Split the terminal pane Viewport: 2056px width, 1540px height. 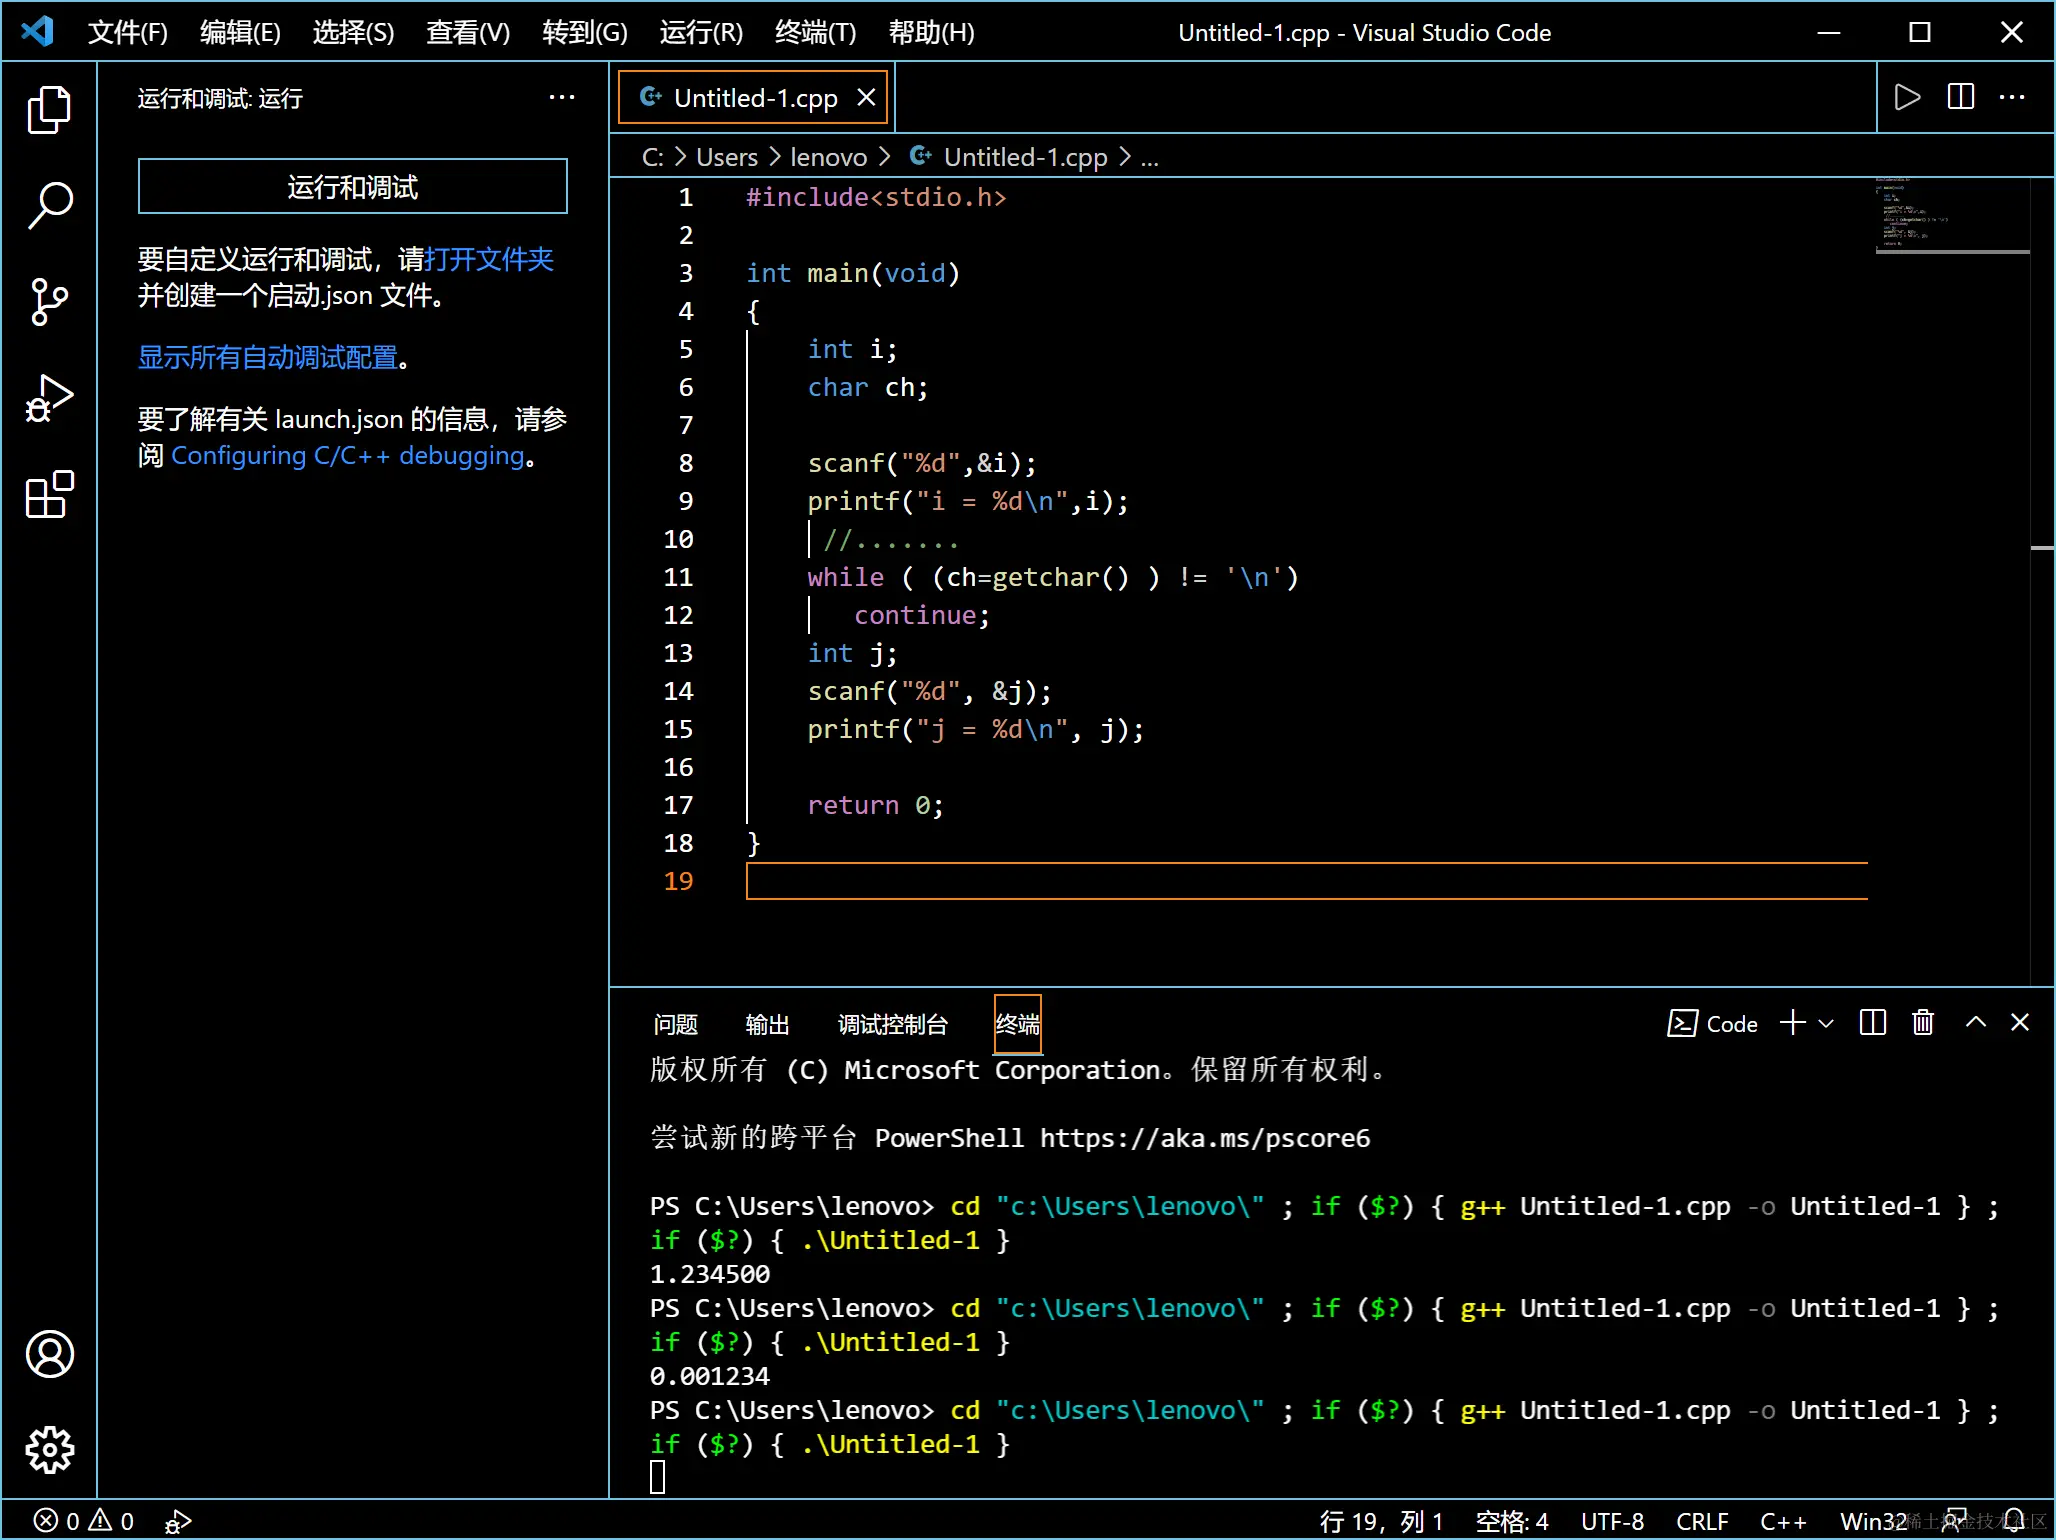coord(1872,1023)
